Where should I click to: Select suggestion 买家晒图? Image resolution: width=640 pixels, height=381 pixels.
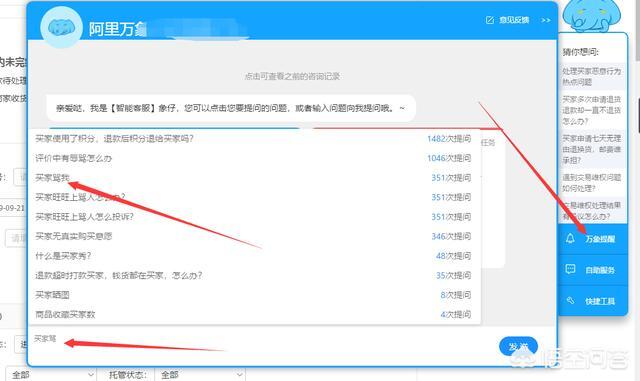(52, 295)
